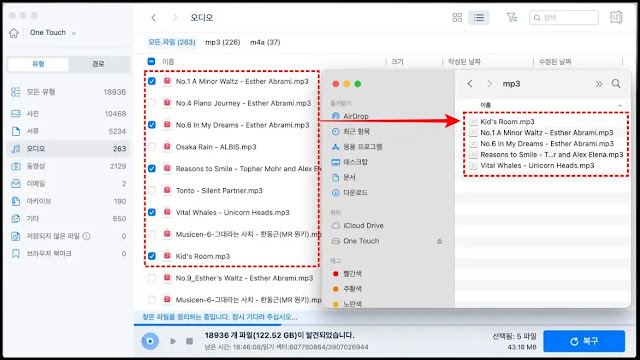Eject One Touch drive in Finder
This screenshot has height=360, width=640.
click(x=440, y=241)
